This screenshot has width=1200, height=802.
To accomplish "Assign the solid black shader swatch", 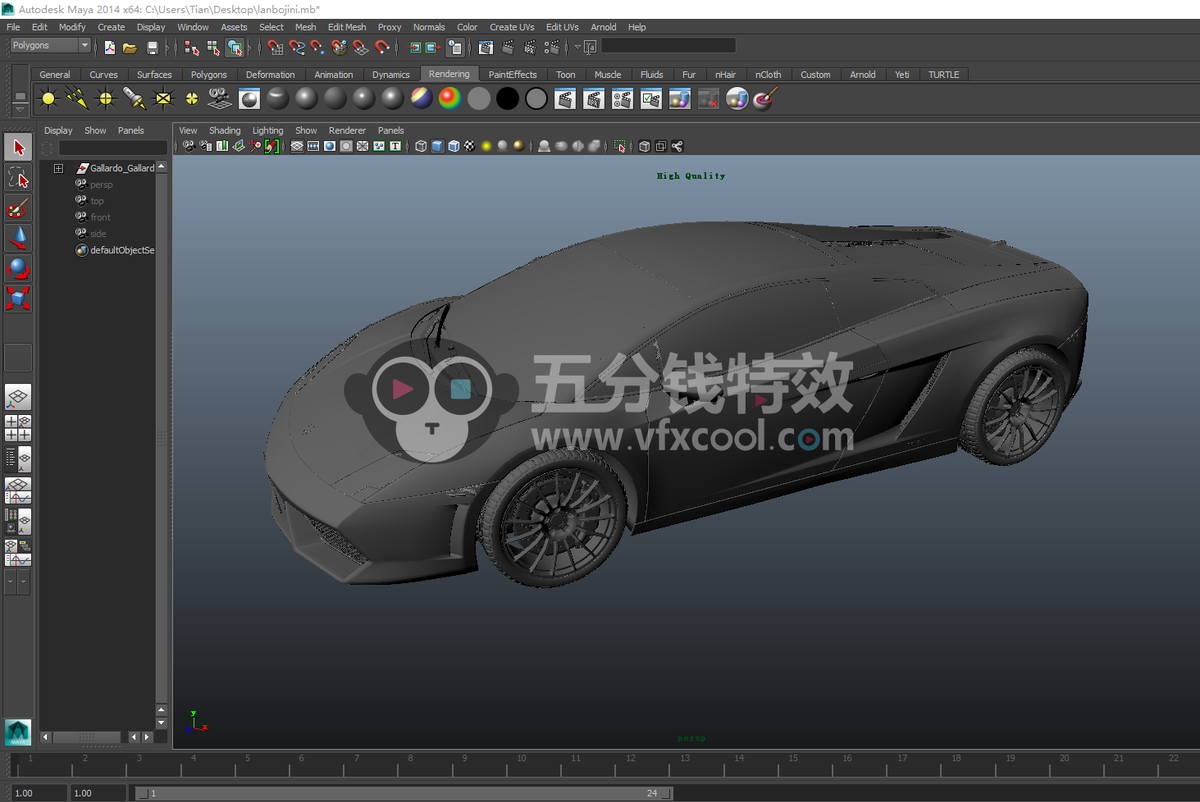I will pos(508,98).
